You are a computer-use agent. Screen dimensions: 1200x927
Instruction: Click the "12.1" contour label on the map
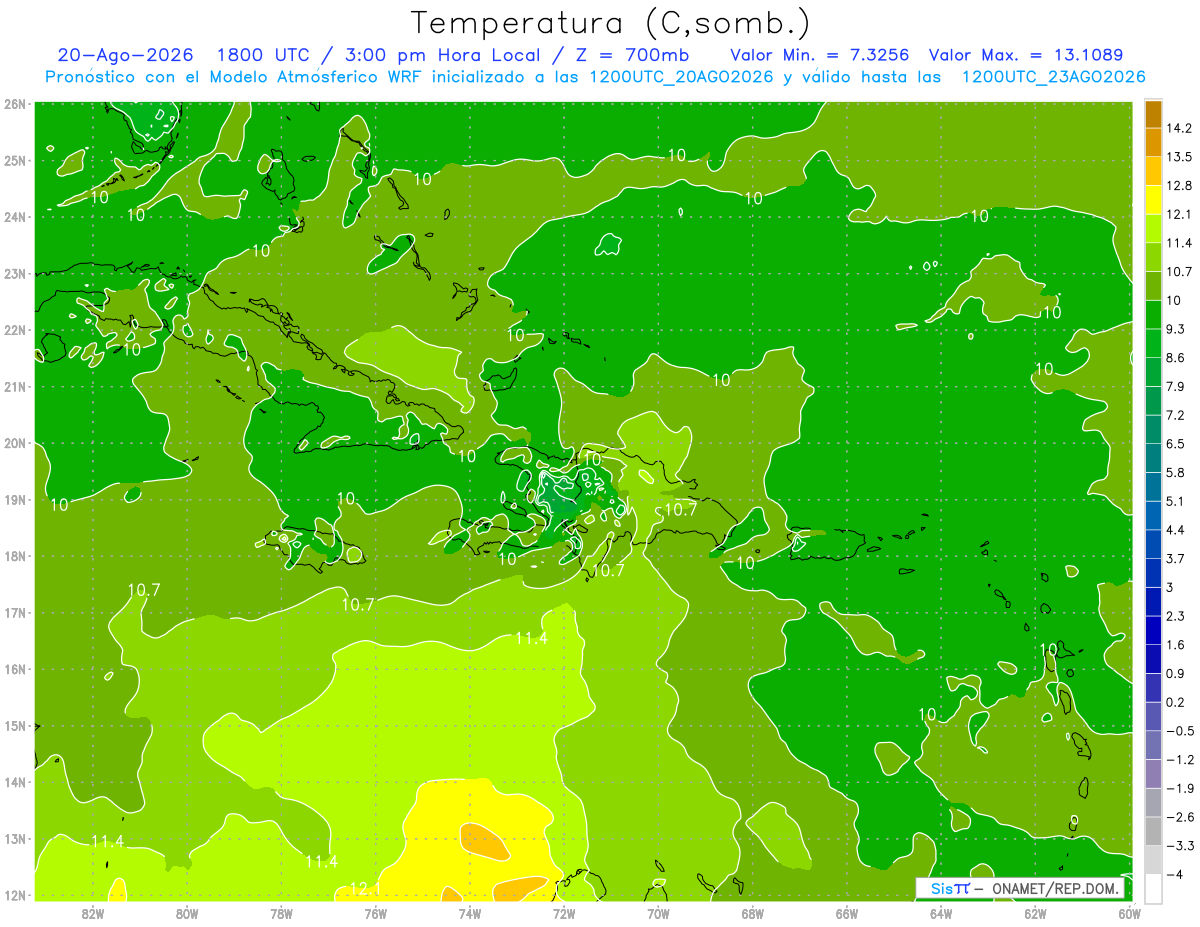tap(365, 887)
